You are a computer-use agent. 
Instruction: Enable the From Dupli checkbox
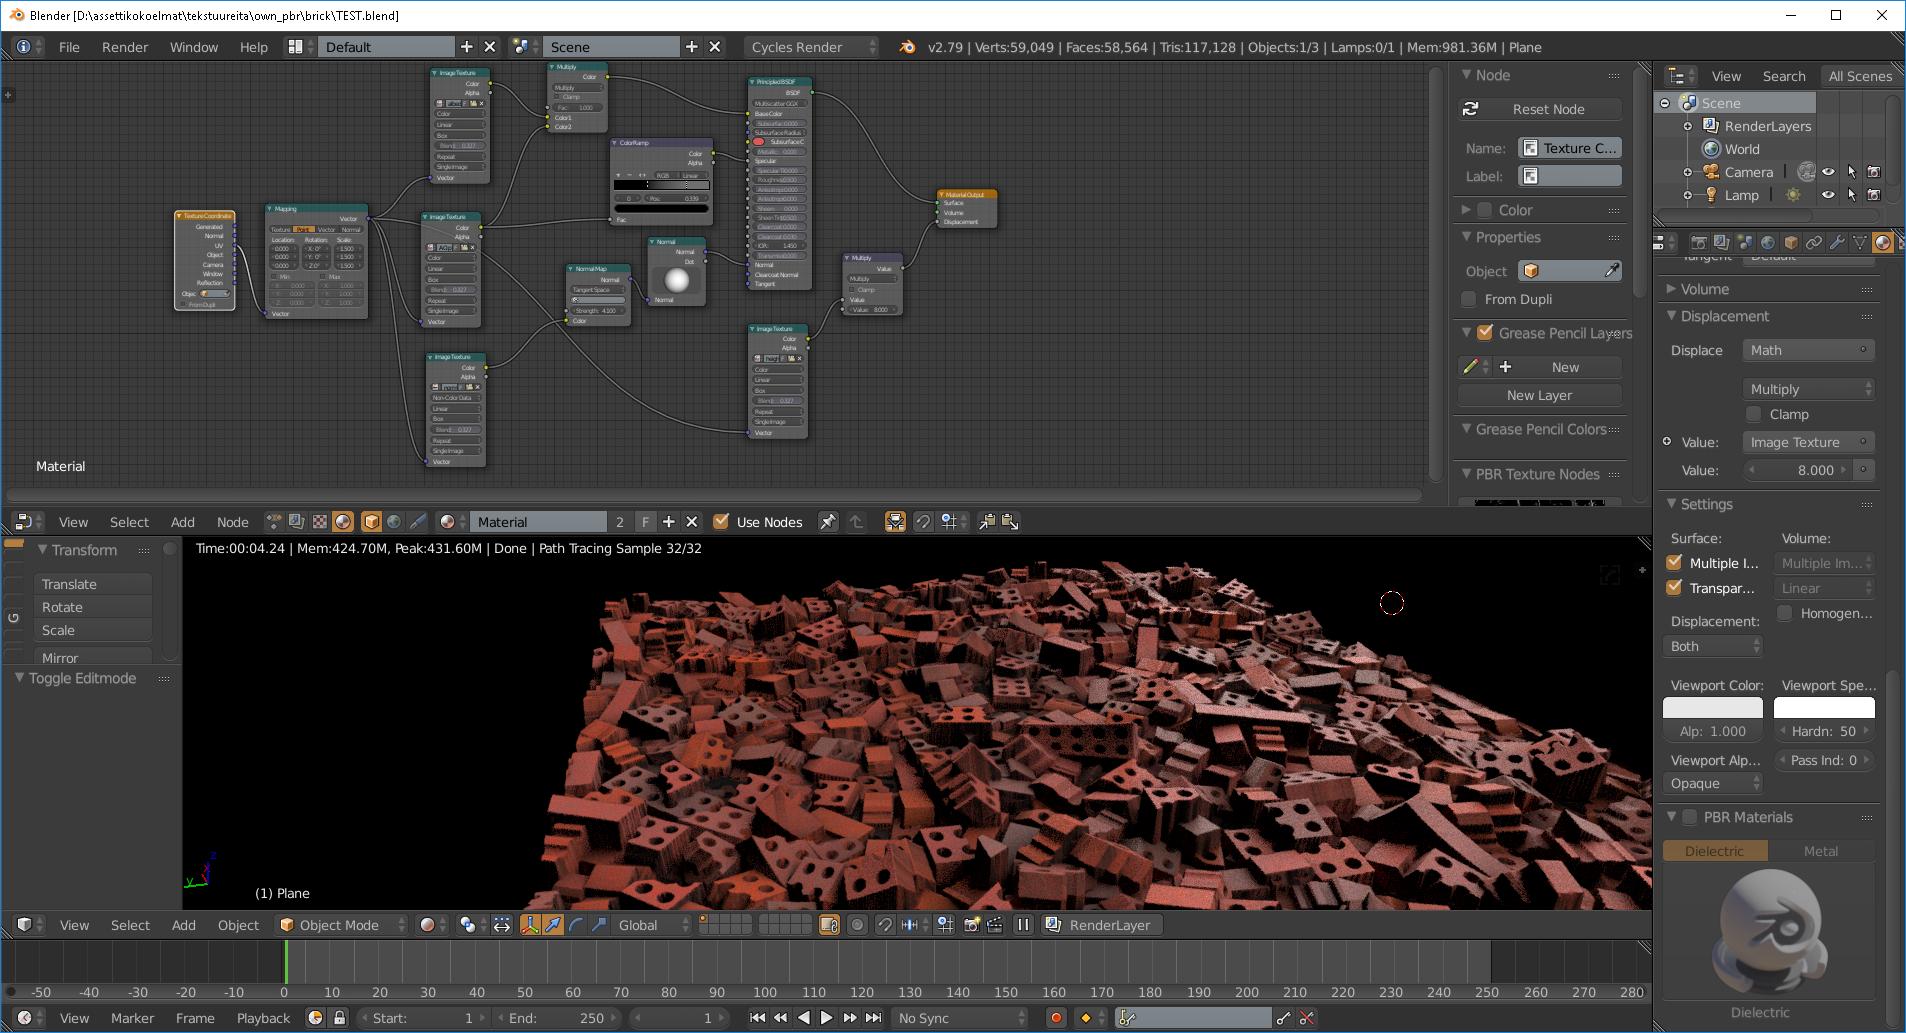click(1469, 299)
